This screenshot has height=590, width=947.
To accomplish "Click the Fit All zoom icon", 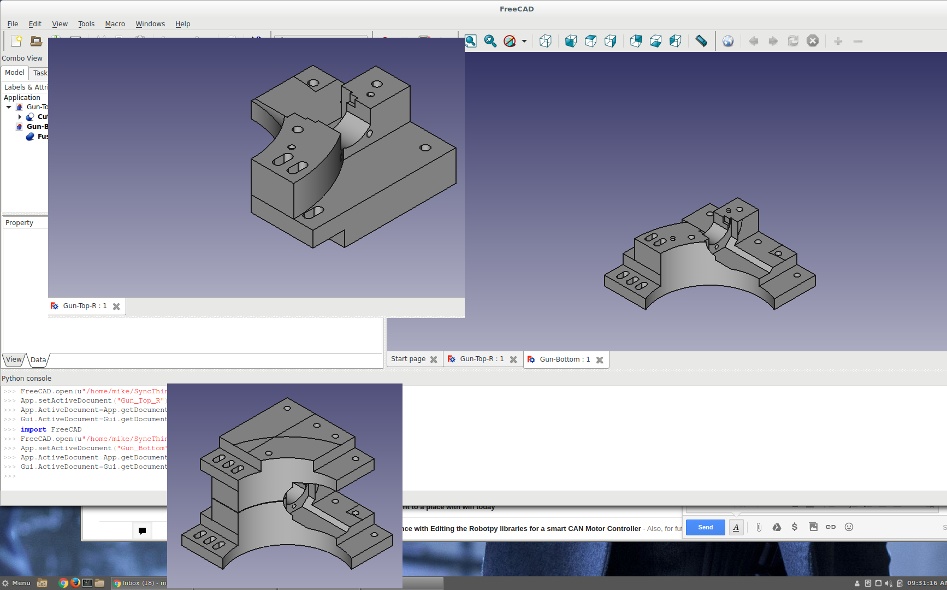I will pos(470,41).
